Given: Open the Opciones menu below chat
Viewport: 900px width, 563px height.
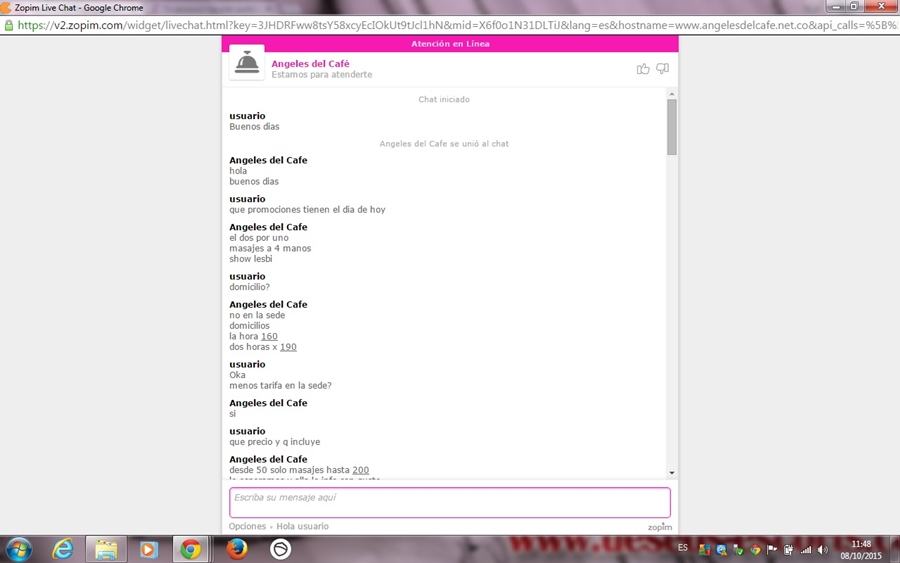Looking at the screenshot, I should coord(247,526).
